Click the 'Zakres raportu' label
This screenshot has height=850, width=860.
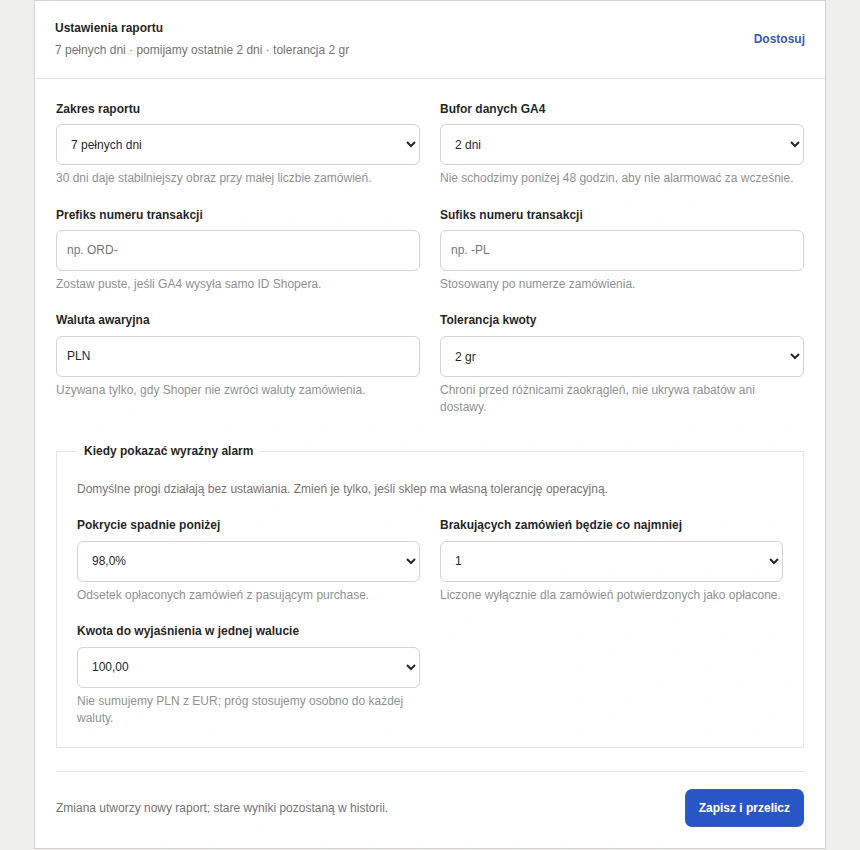tap(98, 109)
